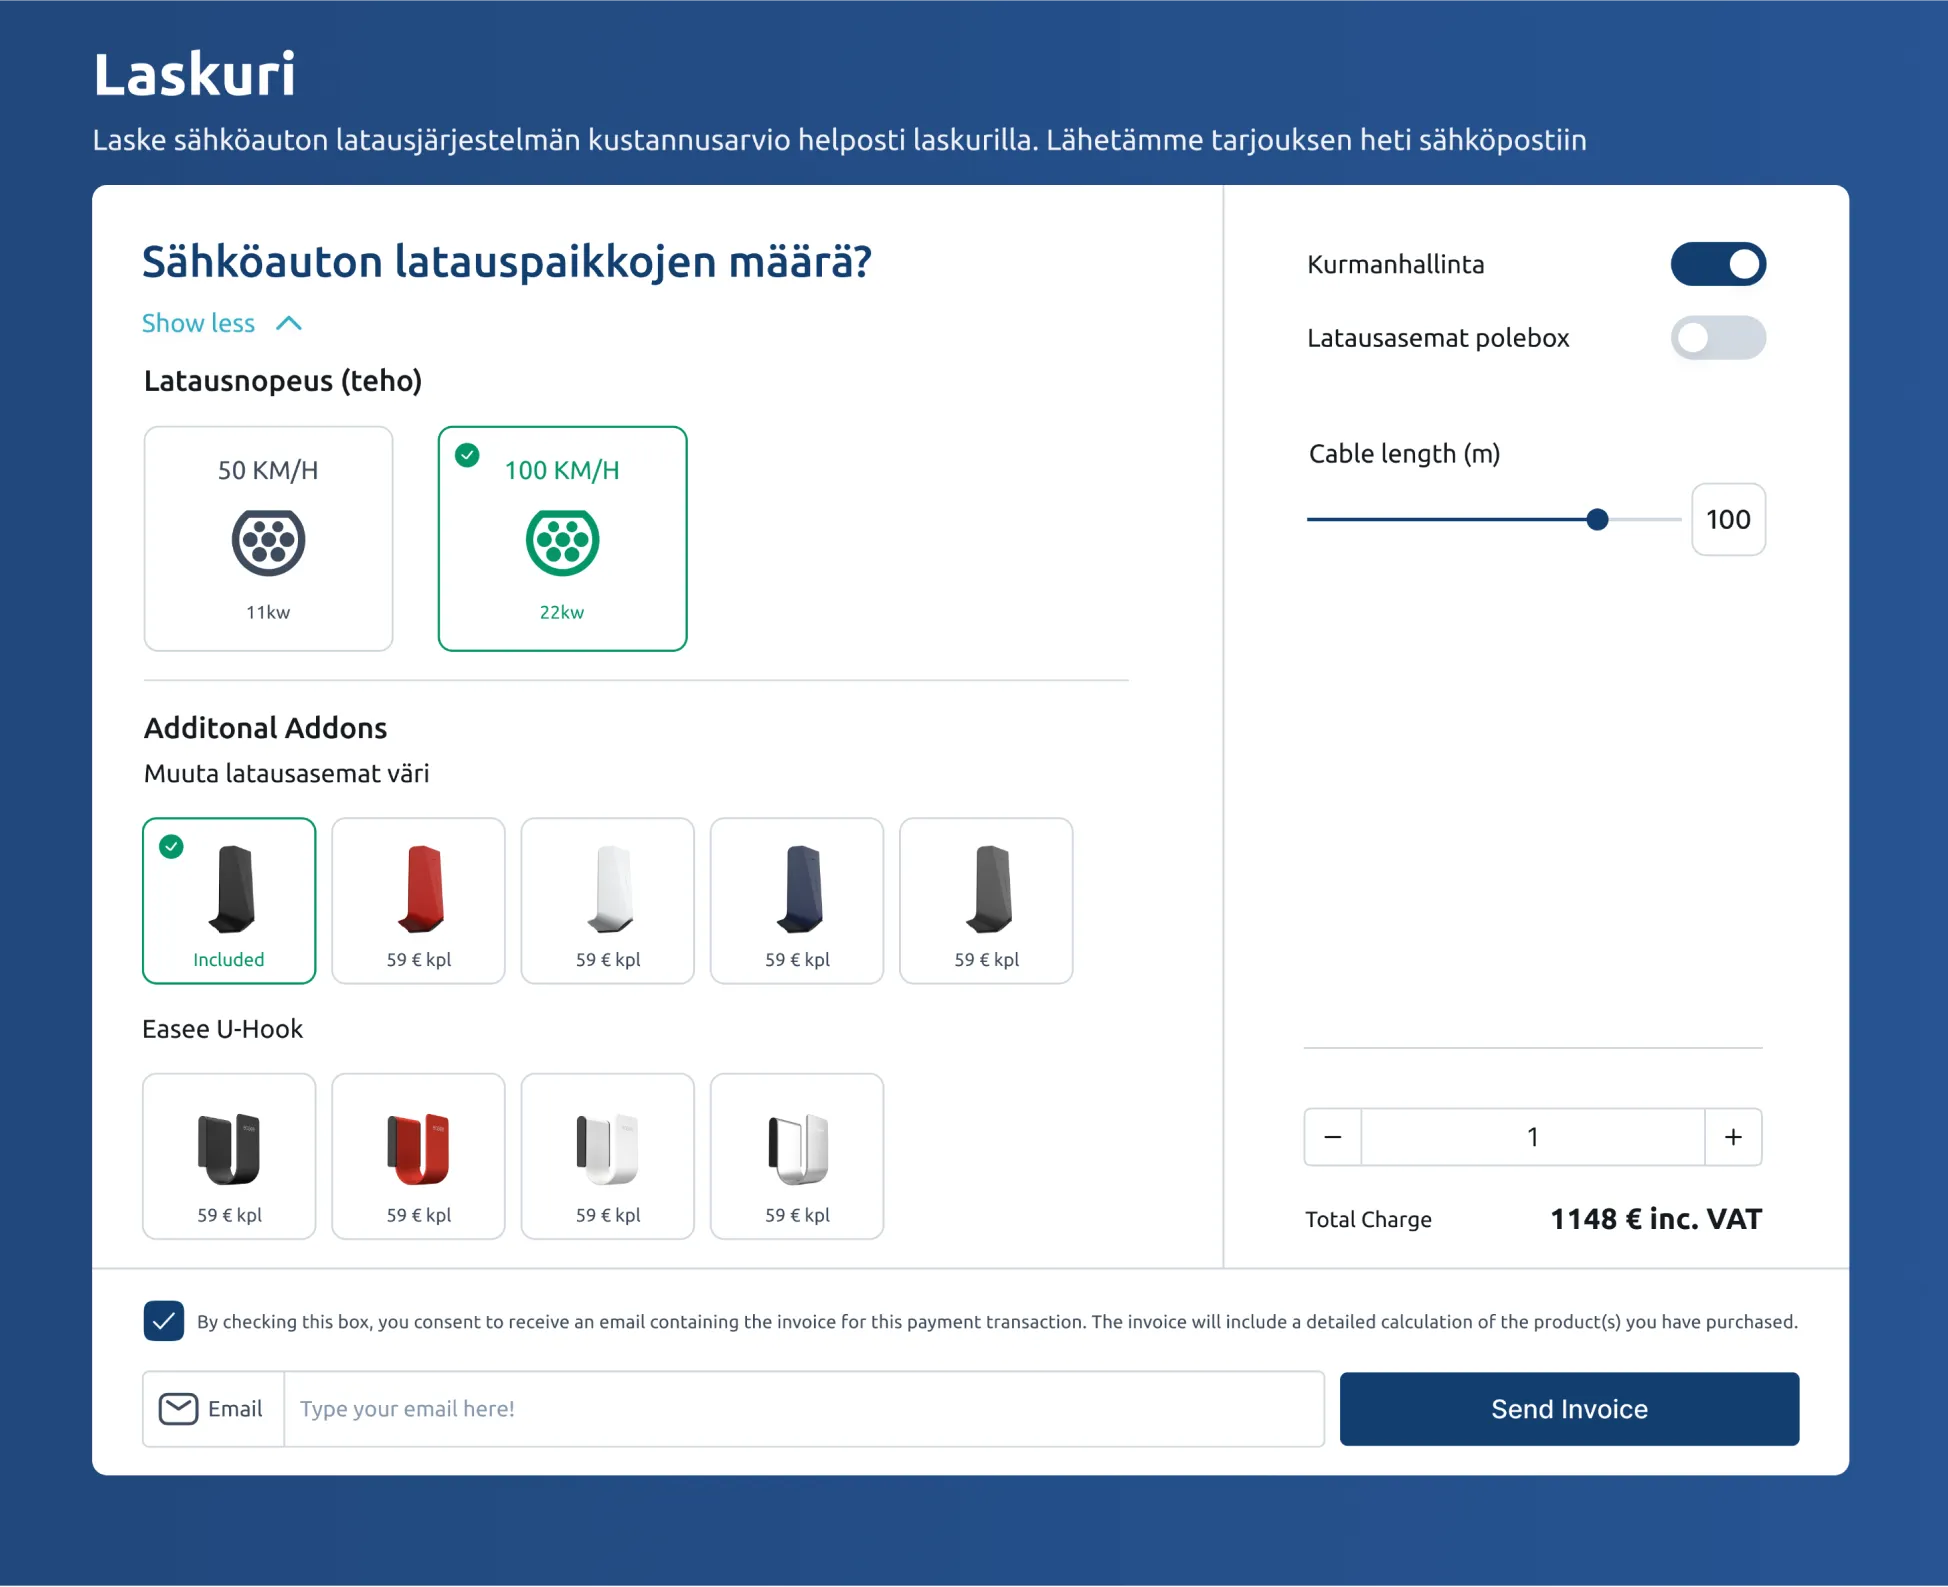This screenshot has width=1948, height=1587.
Task: Select the 50 KM/H 11kw charging option
Action: click(x=268, y=539)
